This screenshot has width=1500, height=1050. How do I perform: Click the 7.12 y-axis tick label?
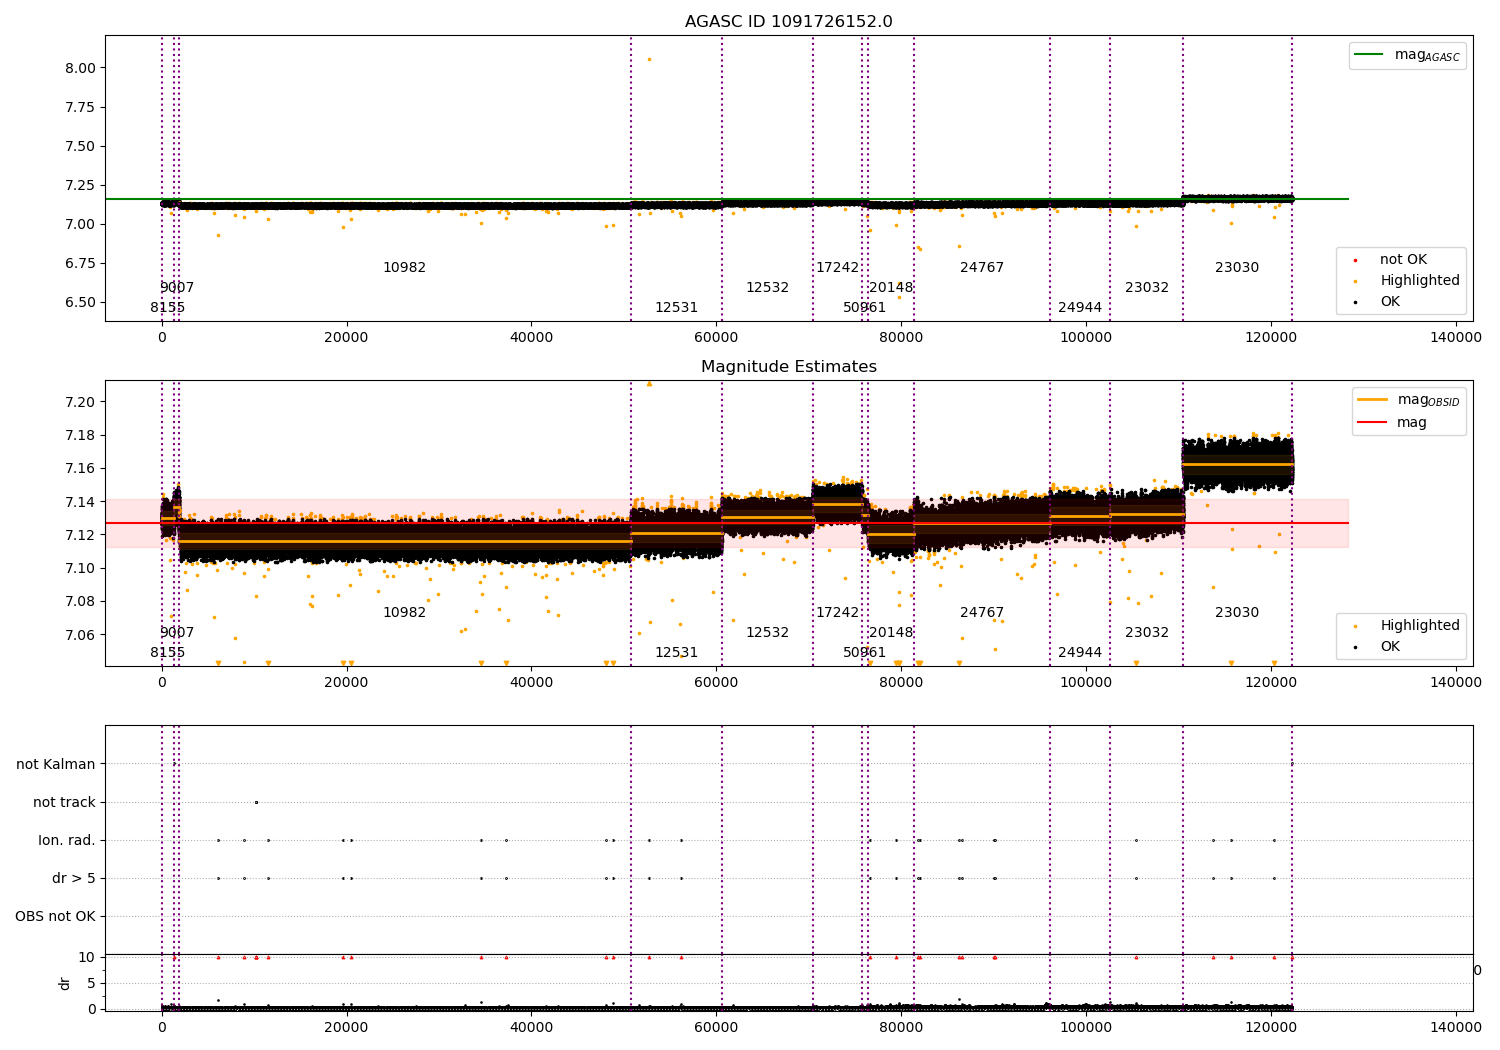pyautogui.click(x=81, y=535)
